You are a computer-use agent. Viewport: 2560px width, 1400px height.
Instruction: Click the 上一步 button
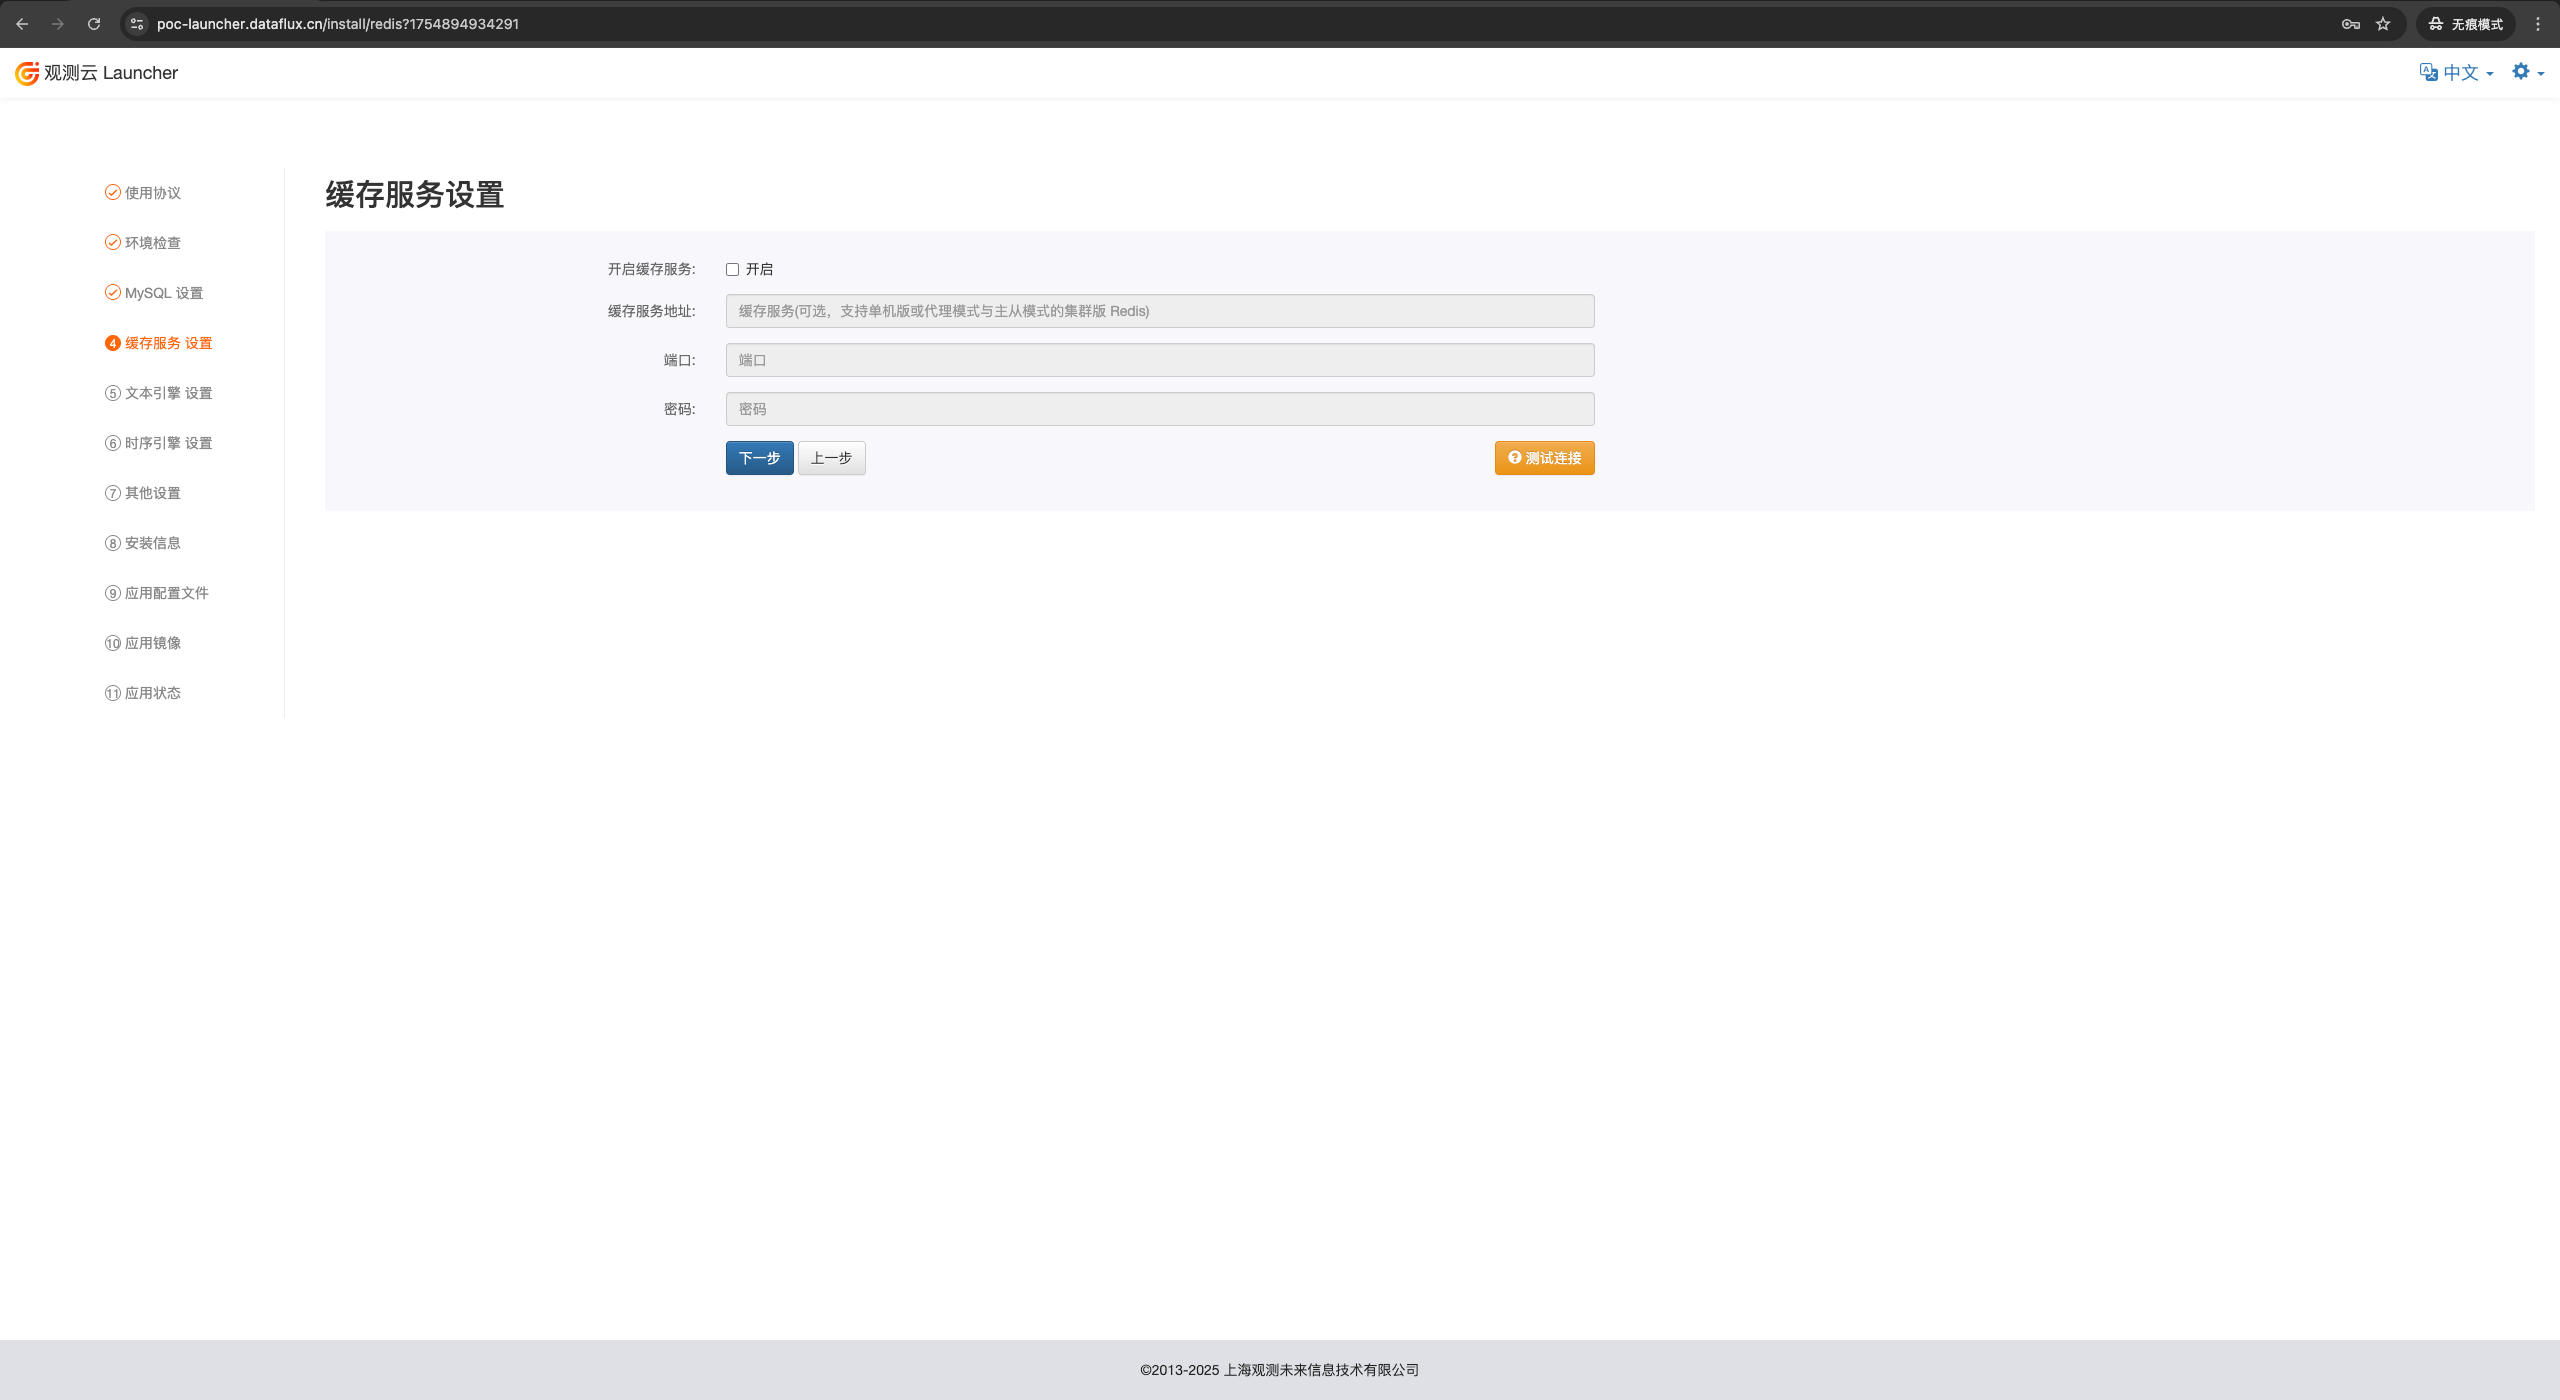click(x=831, y=458)
